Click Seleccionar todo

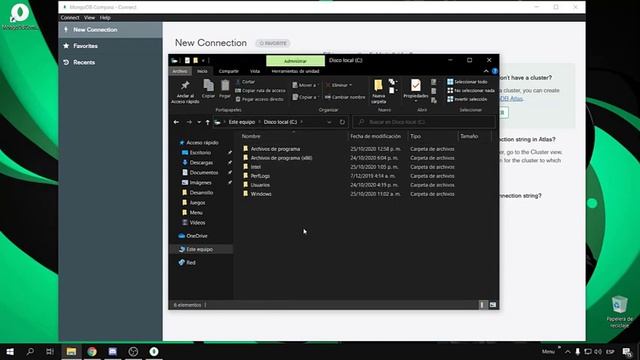coord(467,82)
